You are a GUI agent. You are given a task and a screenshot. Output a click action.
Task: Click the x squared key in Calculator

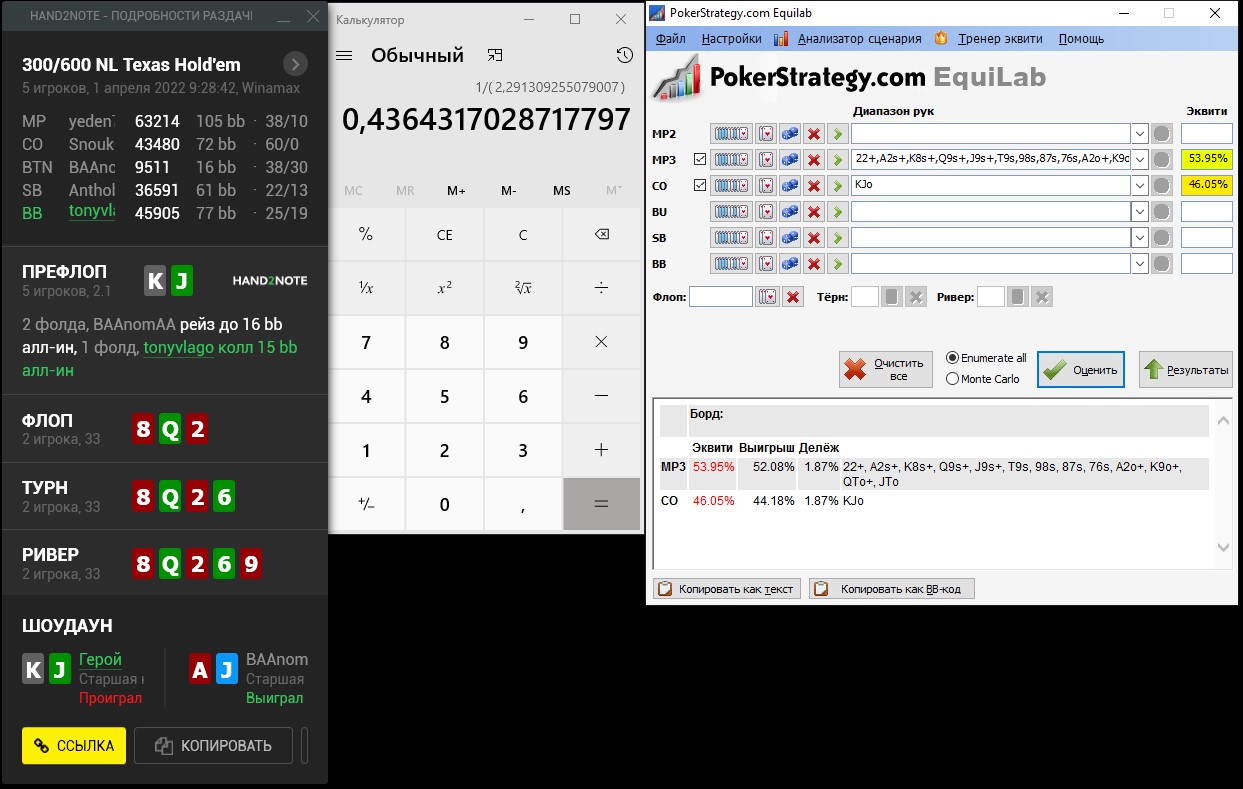point(445,288)
